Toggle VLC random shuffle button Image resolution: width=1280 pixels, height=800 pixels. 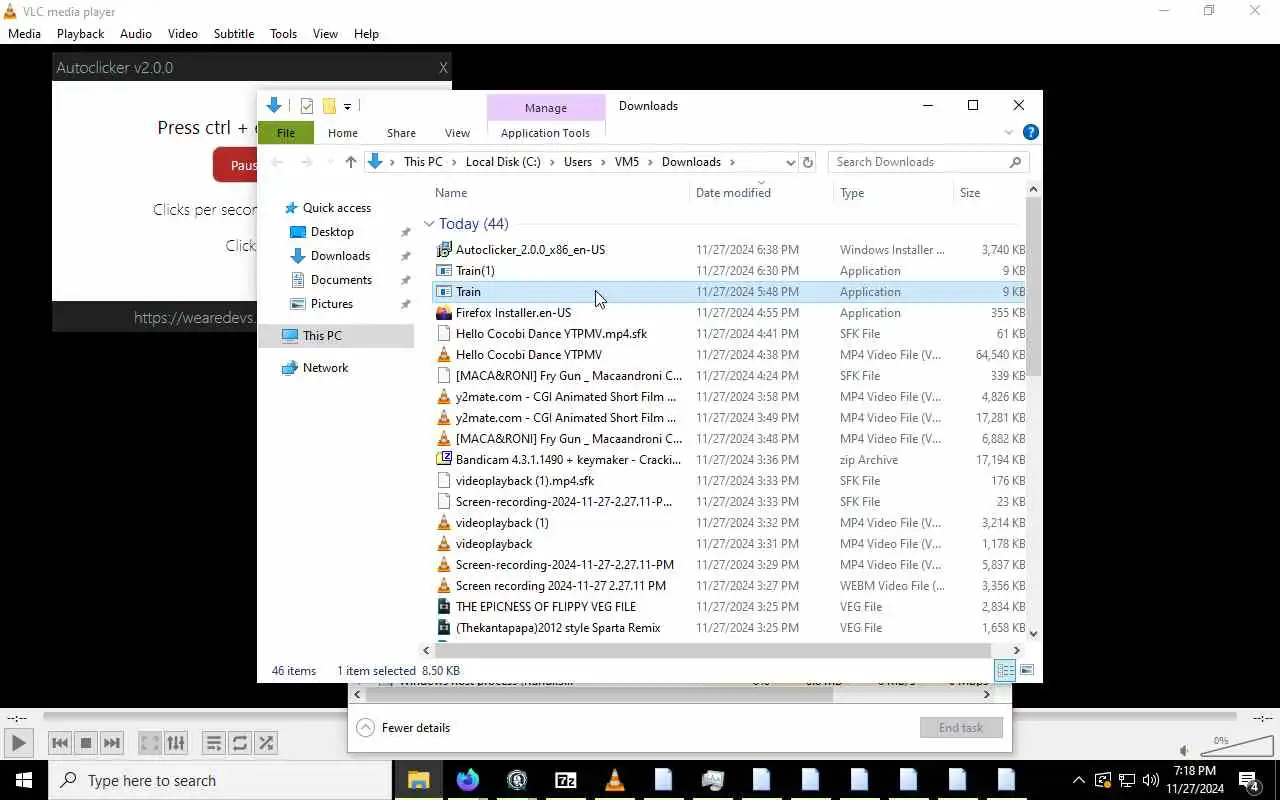266,743
